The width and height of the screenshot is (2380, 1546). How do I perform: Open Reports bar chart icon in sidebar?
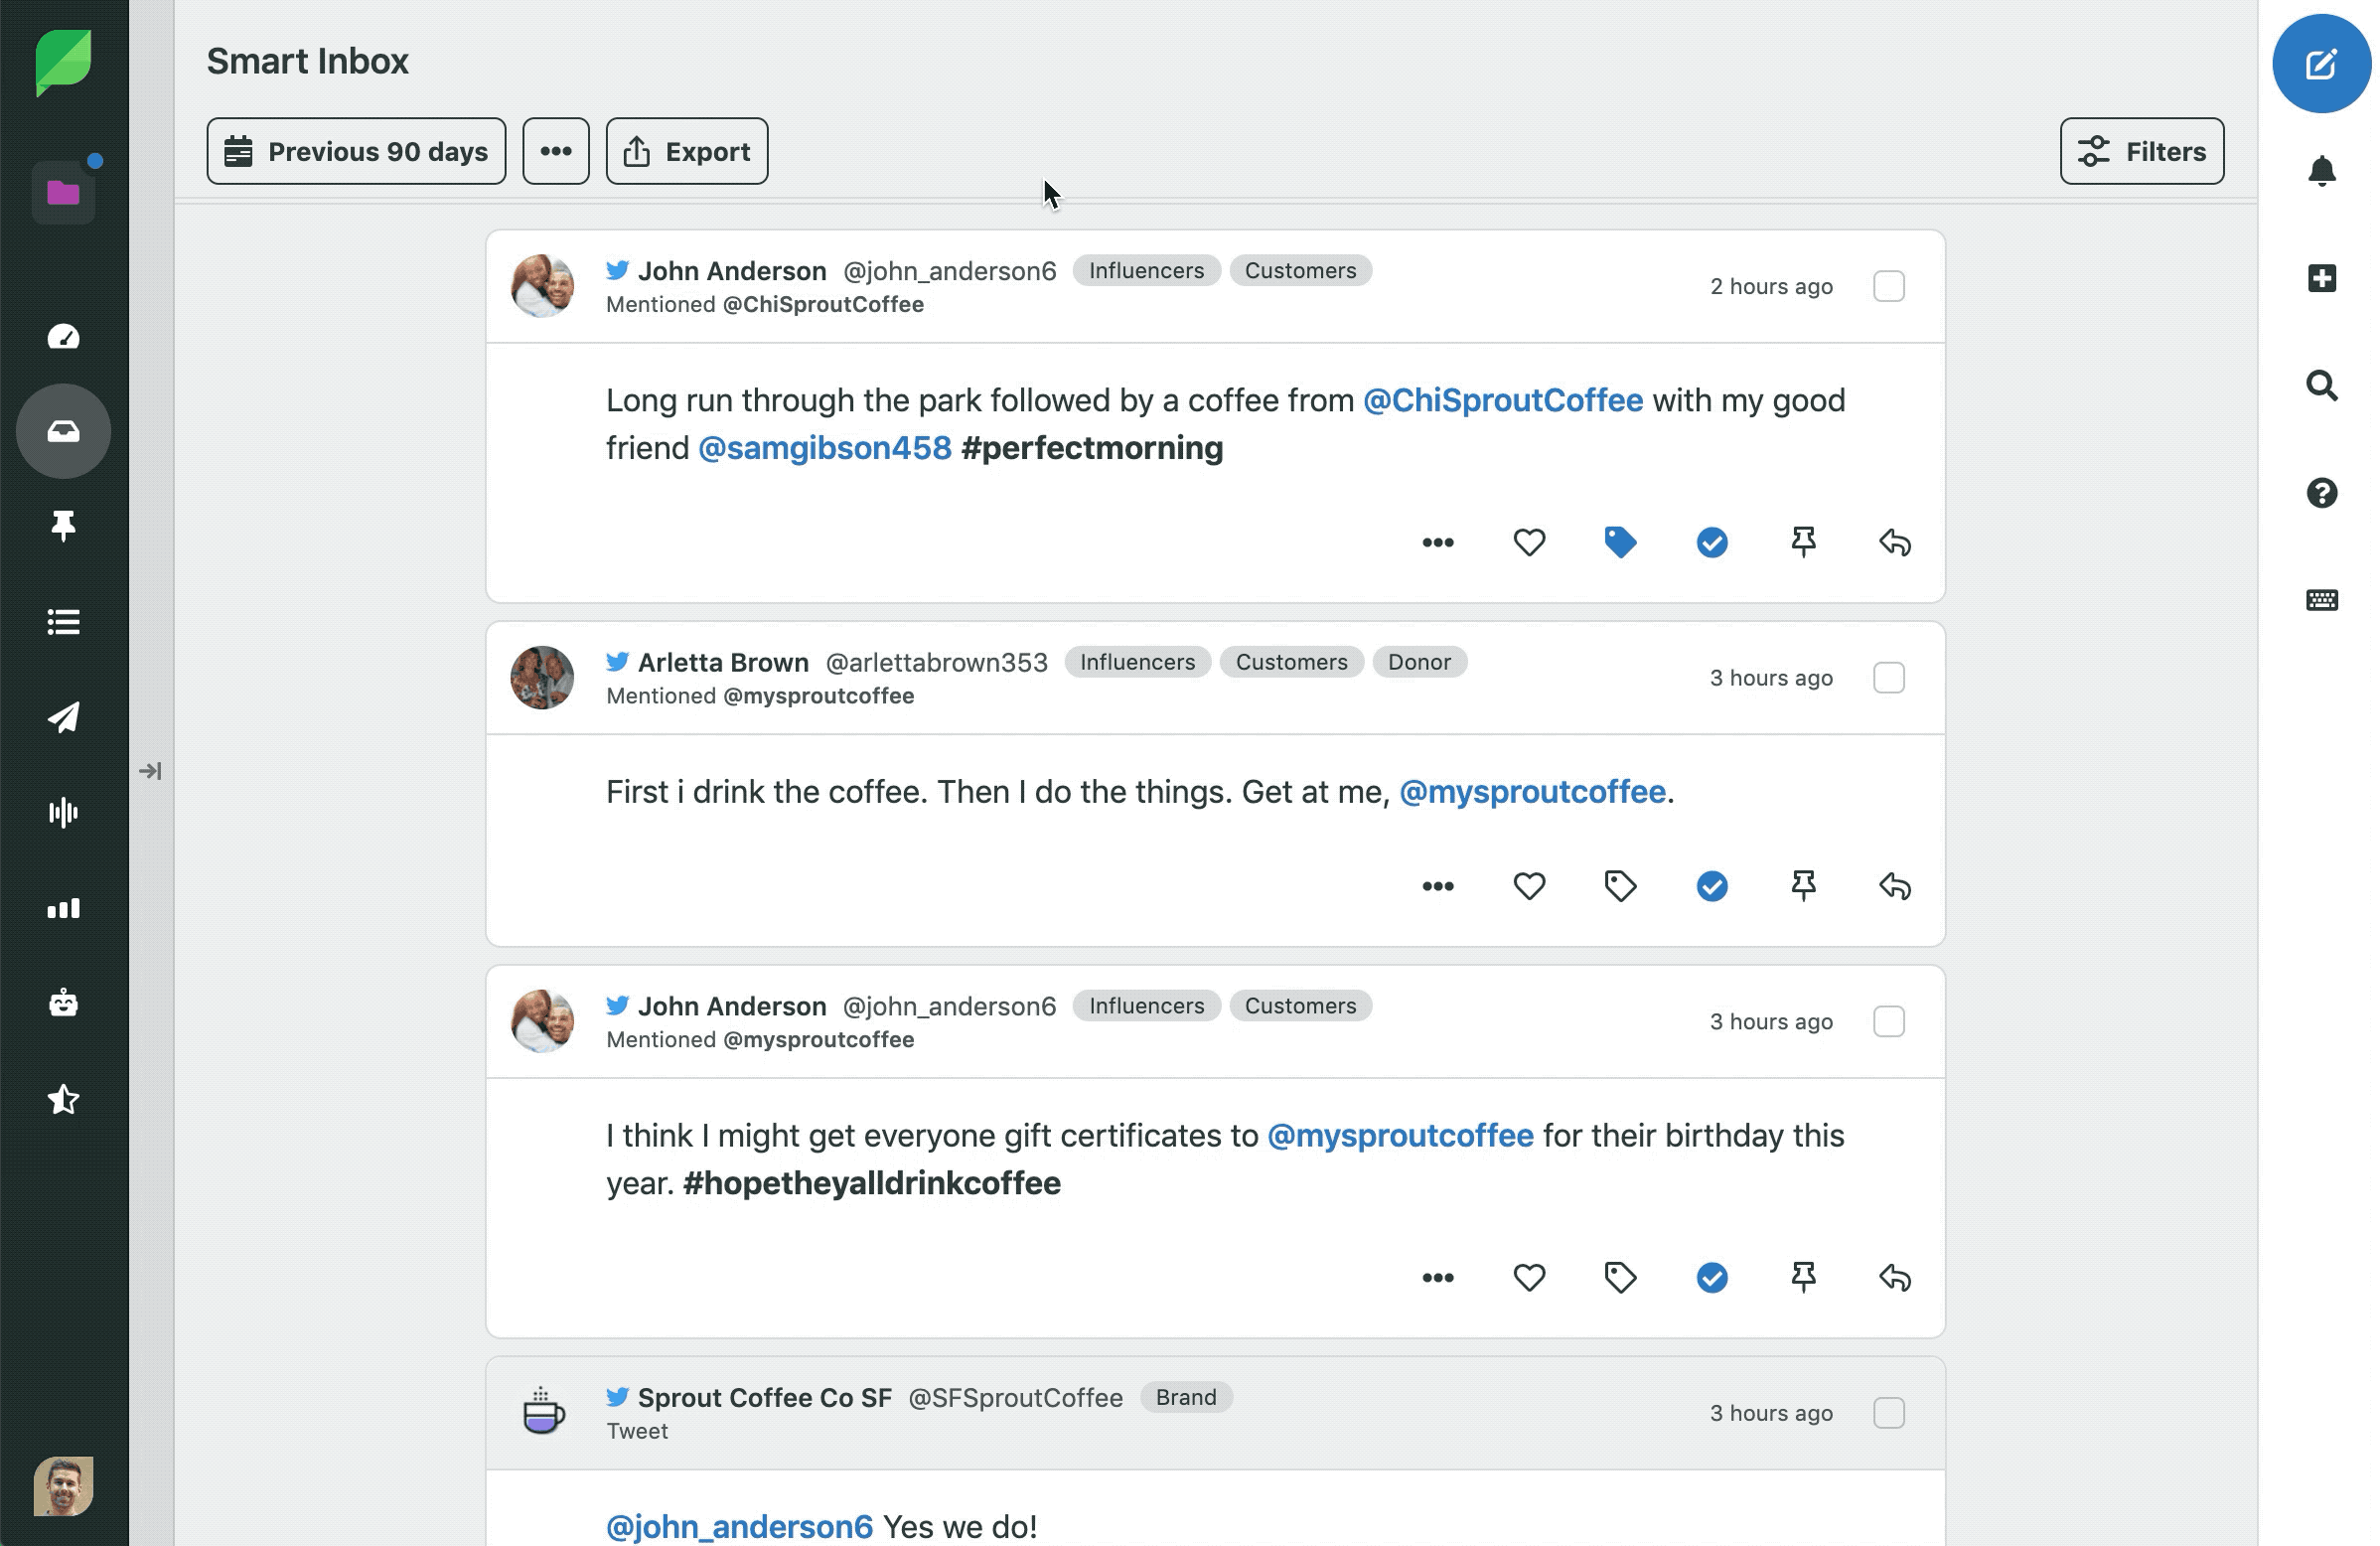point(63,908)
